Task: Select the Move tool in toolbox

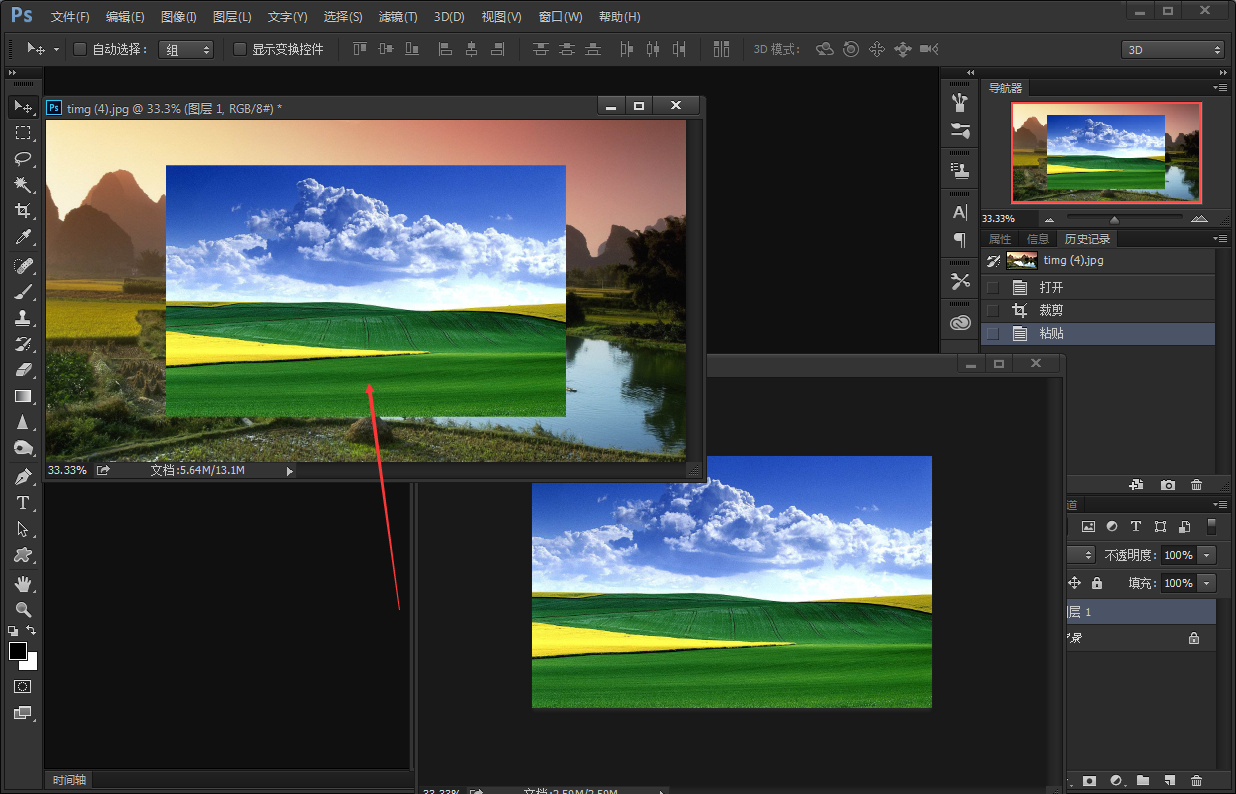Action: [x=22, y=107]
